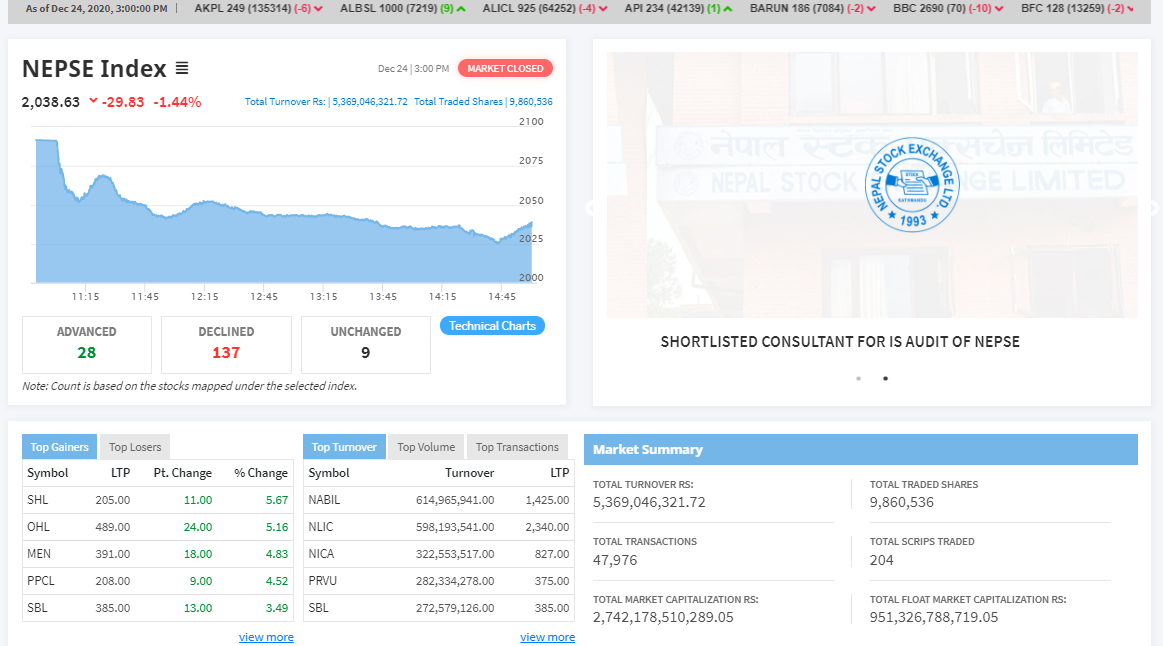
Task: Click total float market capitalization value 951,326,788,719.05
Action: click(x=934, y=617)
